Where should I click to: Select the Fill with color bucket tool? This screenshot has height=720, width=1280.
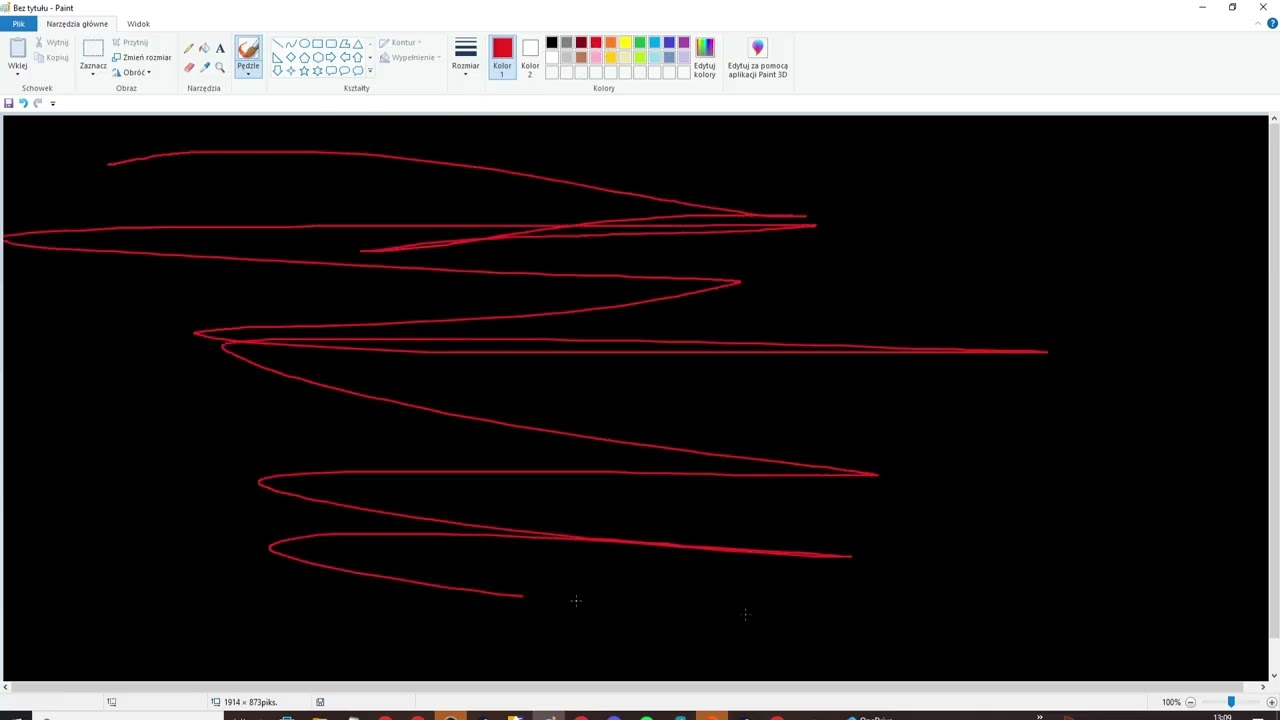205,48
